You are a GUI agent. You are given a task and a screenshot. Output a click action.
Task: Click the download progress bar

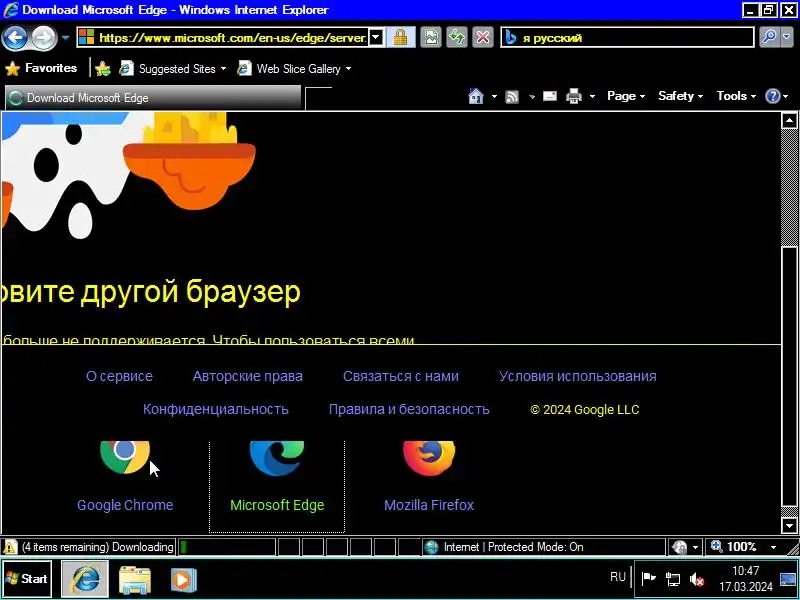click(227, 547)
